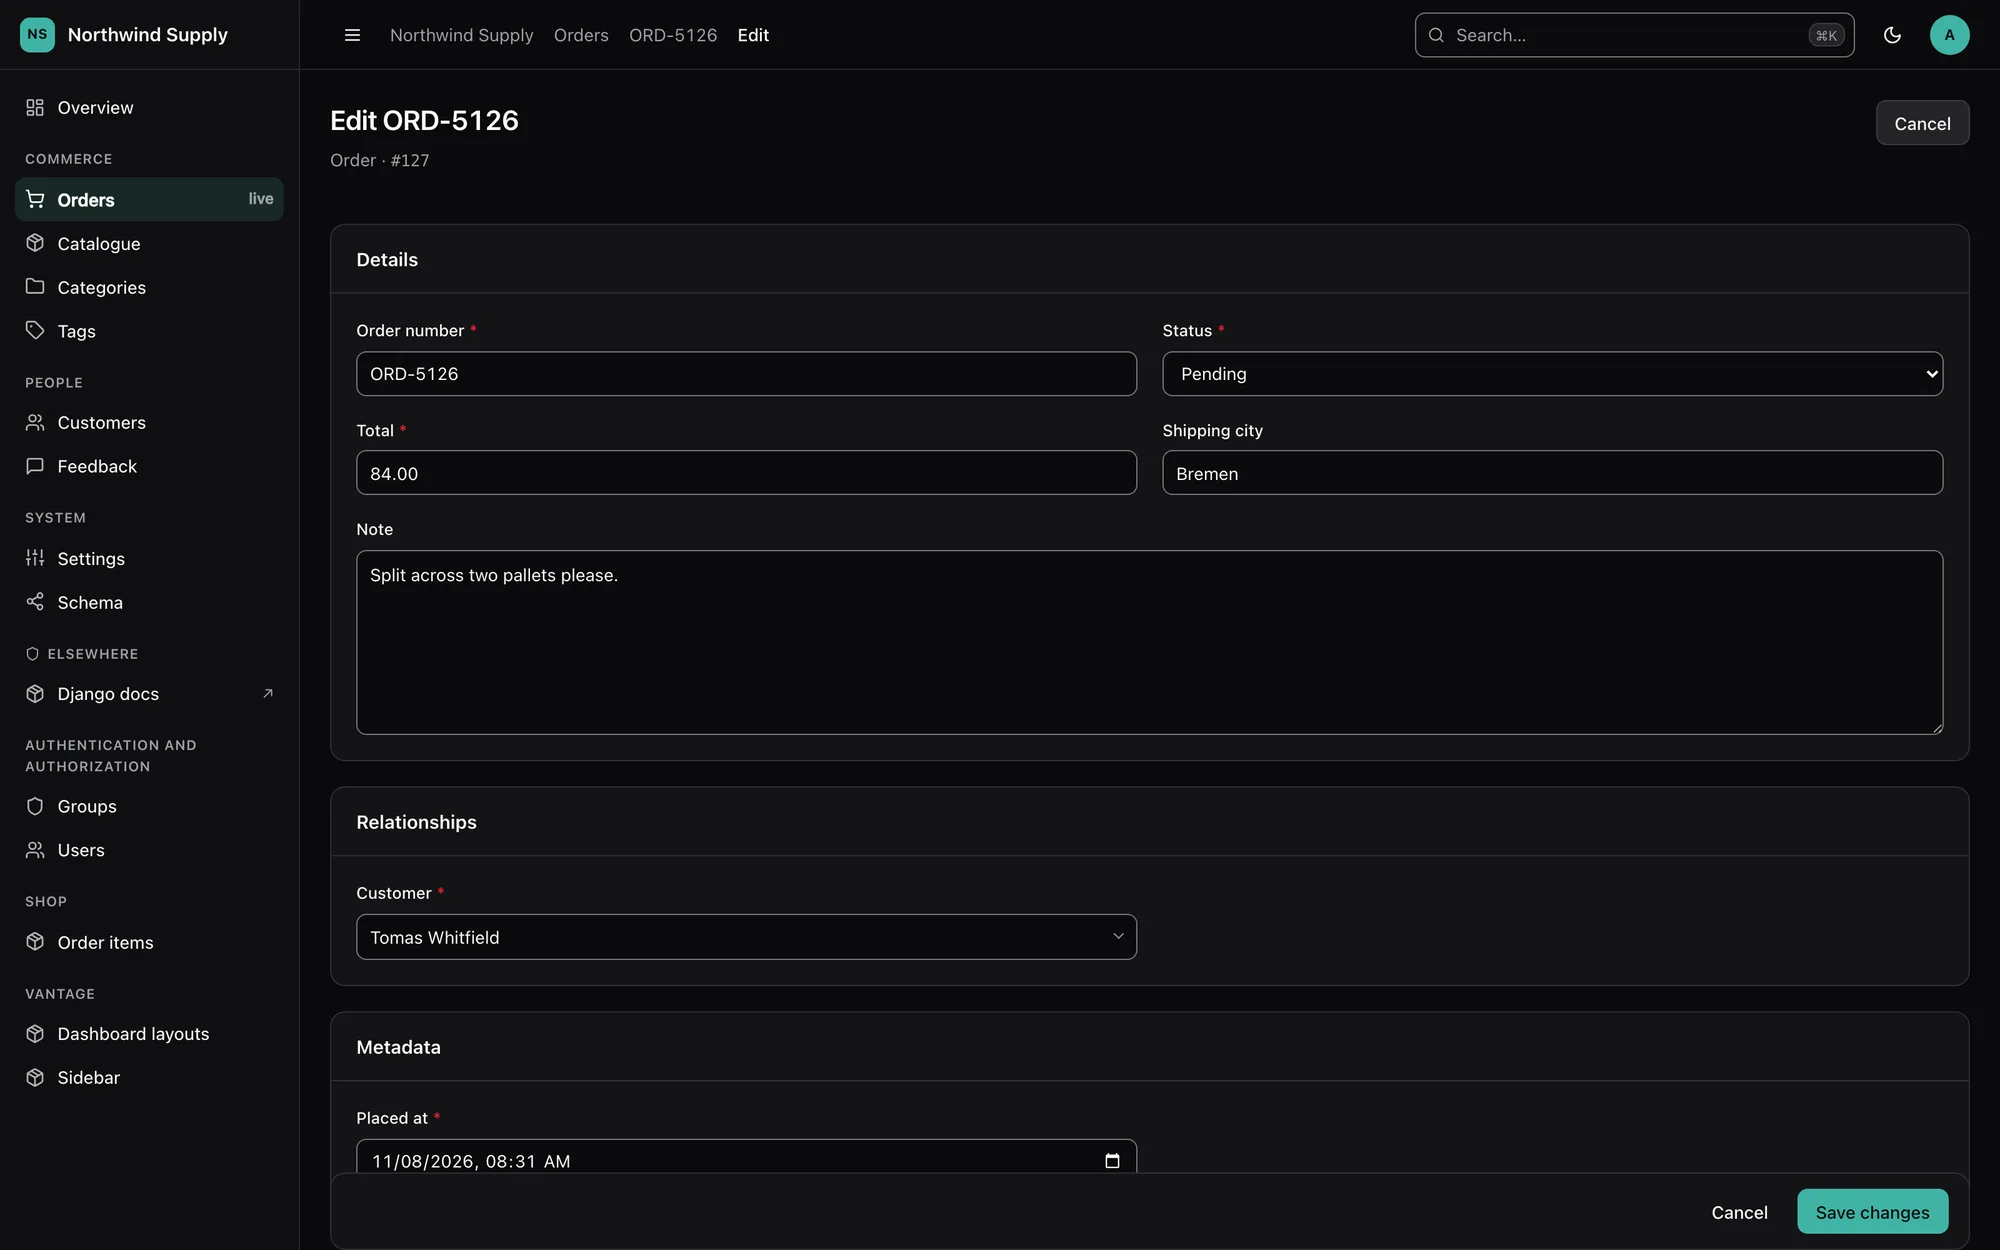Open the Order items menu entry
The image size is (2000, 1250).
click(x=149, y=942)
